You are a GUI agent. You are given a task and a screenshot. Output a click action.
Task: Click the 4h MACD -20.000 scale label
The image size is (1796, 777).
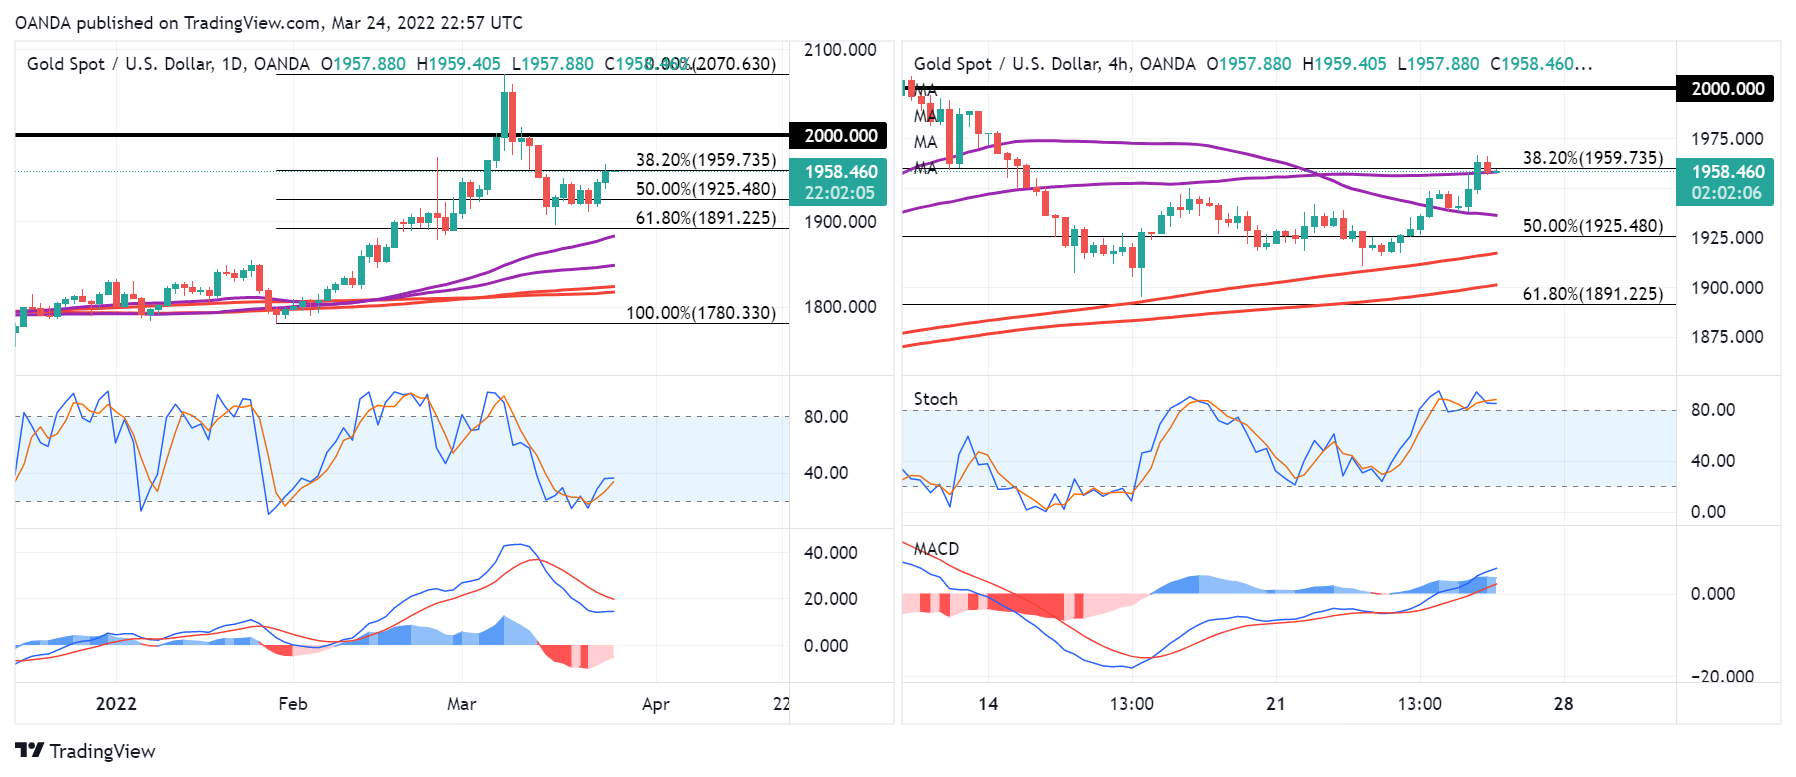click(1722, 677)
